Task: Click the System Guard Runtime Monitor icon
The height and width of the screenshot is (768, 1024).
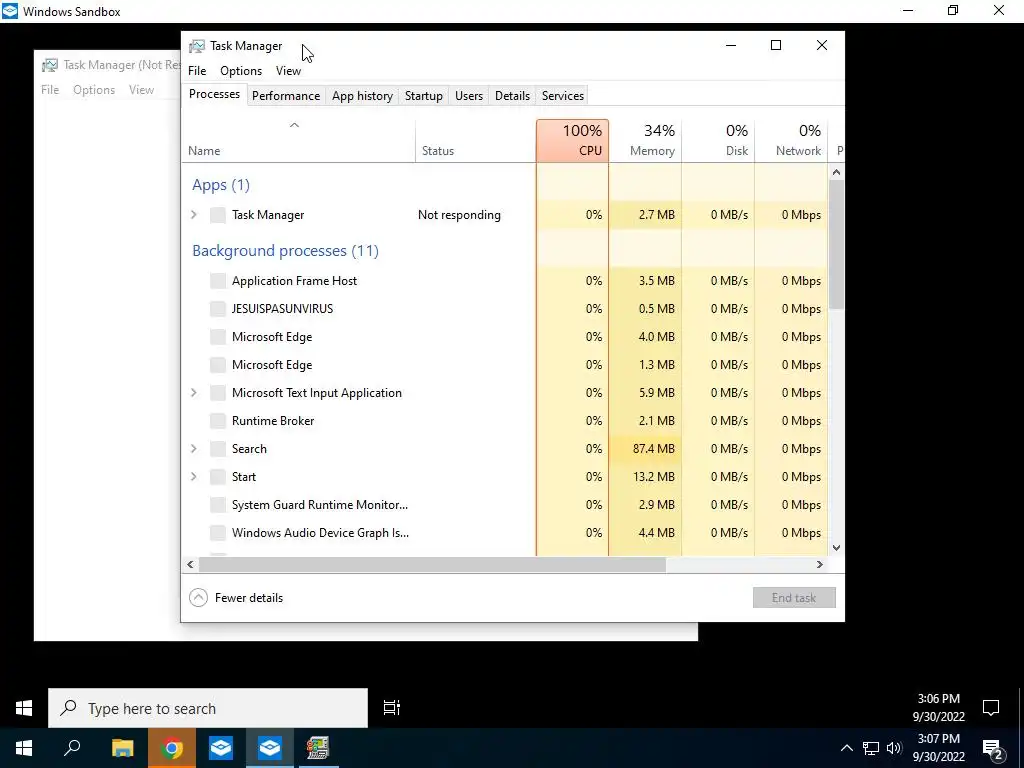Action: [217, 505]
